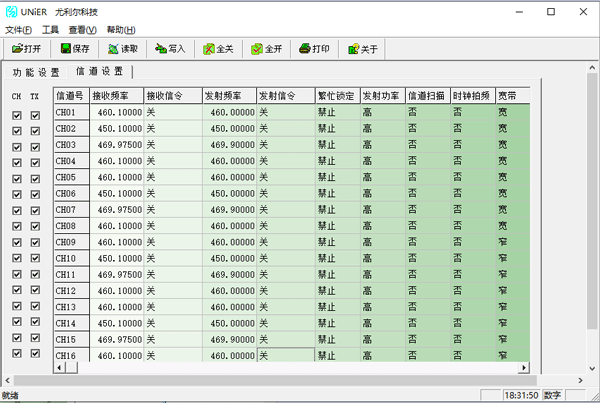The image size is (600, 403).
Task: Uncheck the CH checkbox for CH05 row
Action: [16, 179]
